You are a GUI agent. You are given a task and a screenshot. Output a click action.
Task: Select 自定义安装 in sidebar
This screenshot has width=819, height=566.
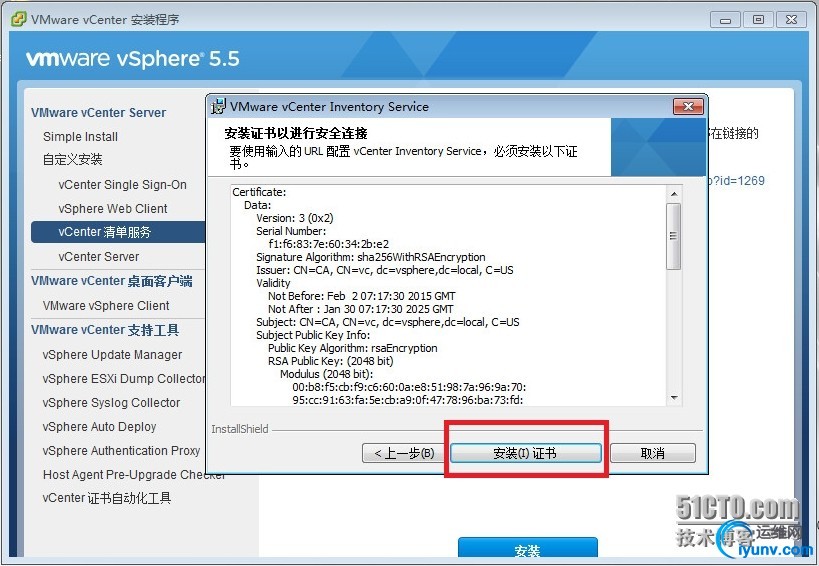(73, 160)
